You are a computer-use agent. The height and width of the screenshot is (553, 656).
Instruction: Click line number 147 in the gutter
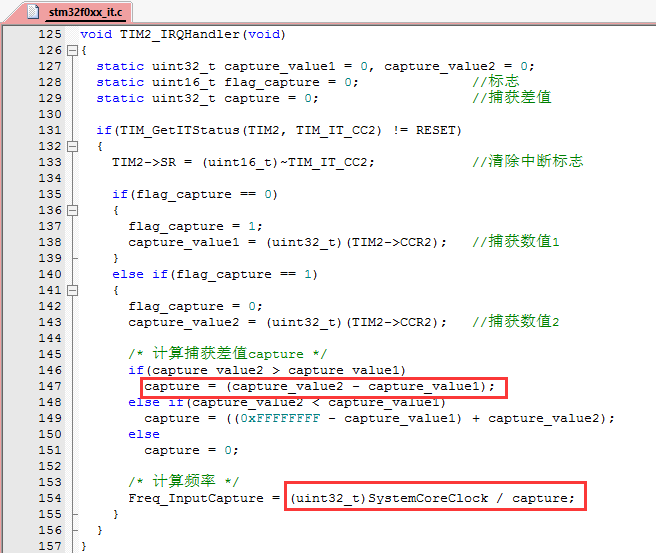click(x=50, y=386)
